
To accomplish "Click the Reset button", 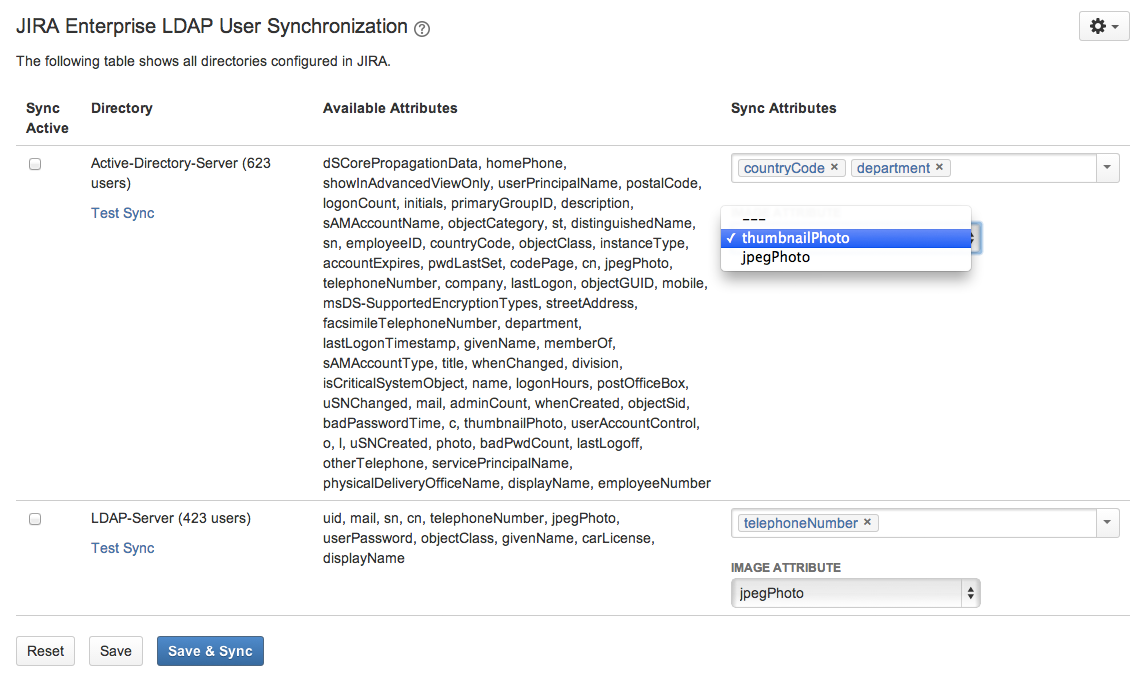I will pyautogui.click(x=45, y=651).
